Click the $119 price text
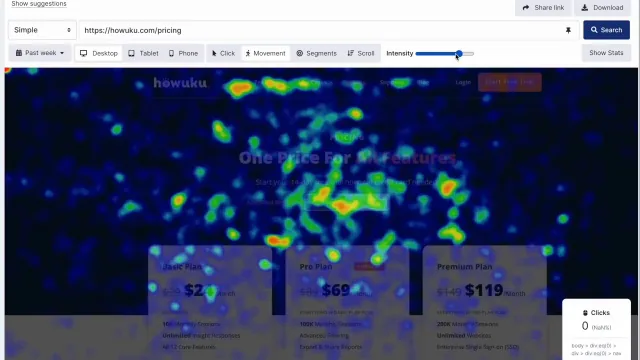The height and width of the screenshot is (360, 640). [x=484, y=290]
